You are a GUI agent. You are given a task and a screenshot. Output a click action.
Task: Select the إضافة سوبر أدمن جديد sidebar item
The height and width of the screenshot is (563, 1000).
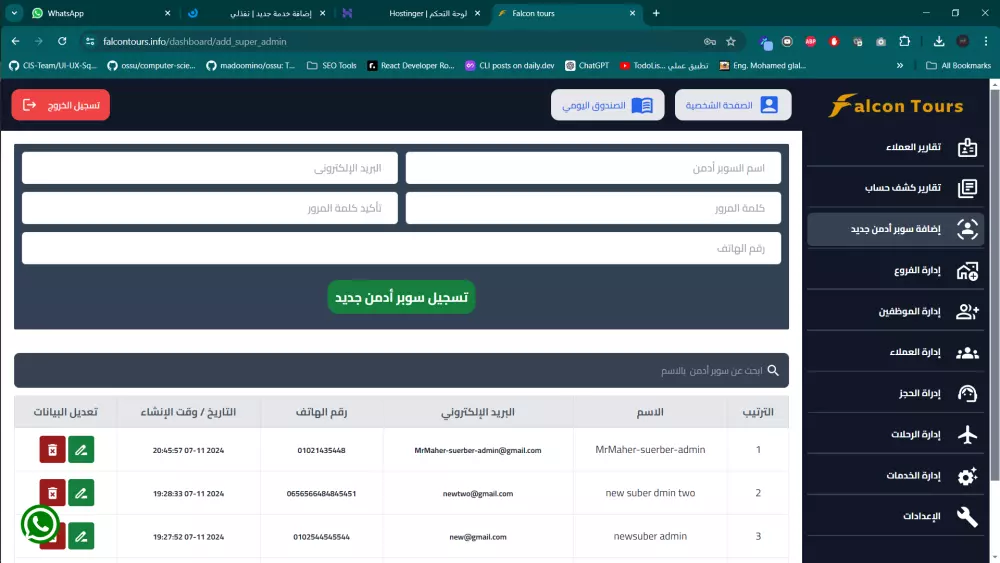pyautogui.click(x=895, y=229)
